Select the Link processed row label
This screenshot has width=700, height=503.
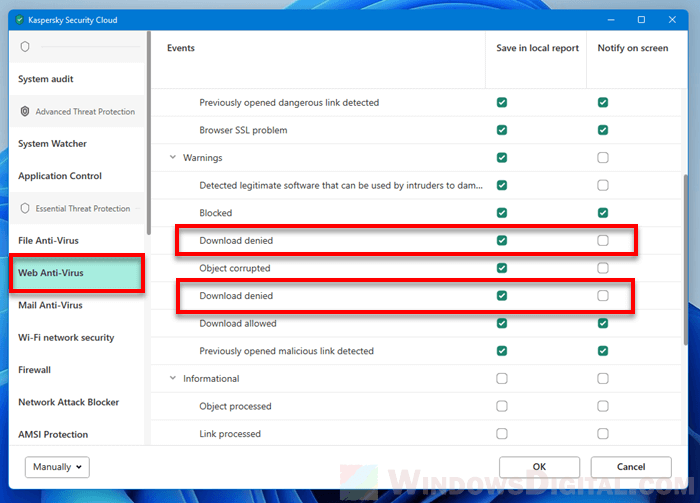point(230,434)
